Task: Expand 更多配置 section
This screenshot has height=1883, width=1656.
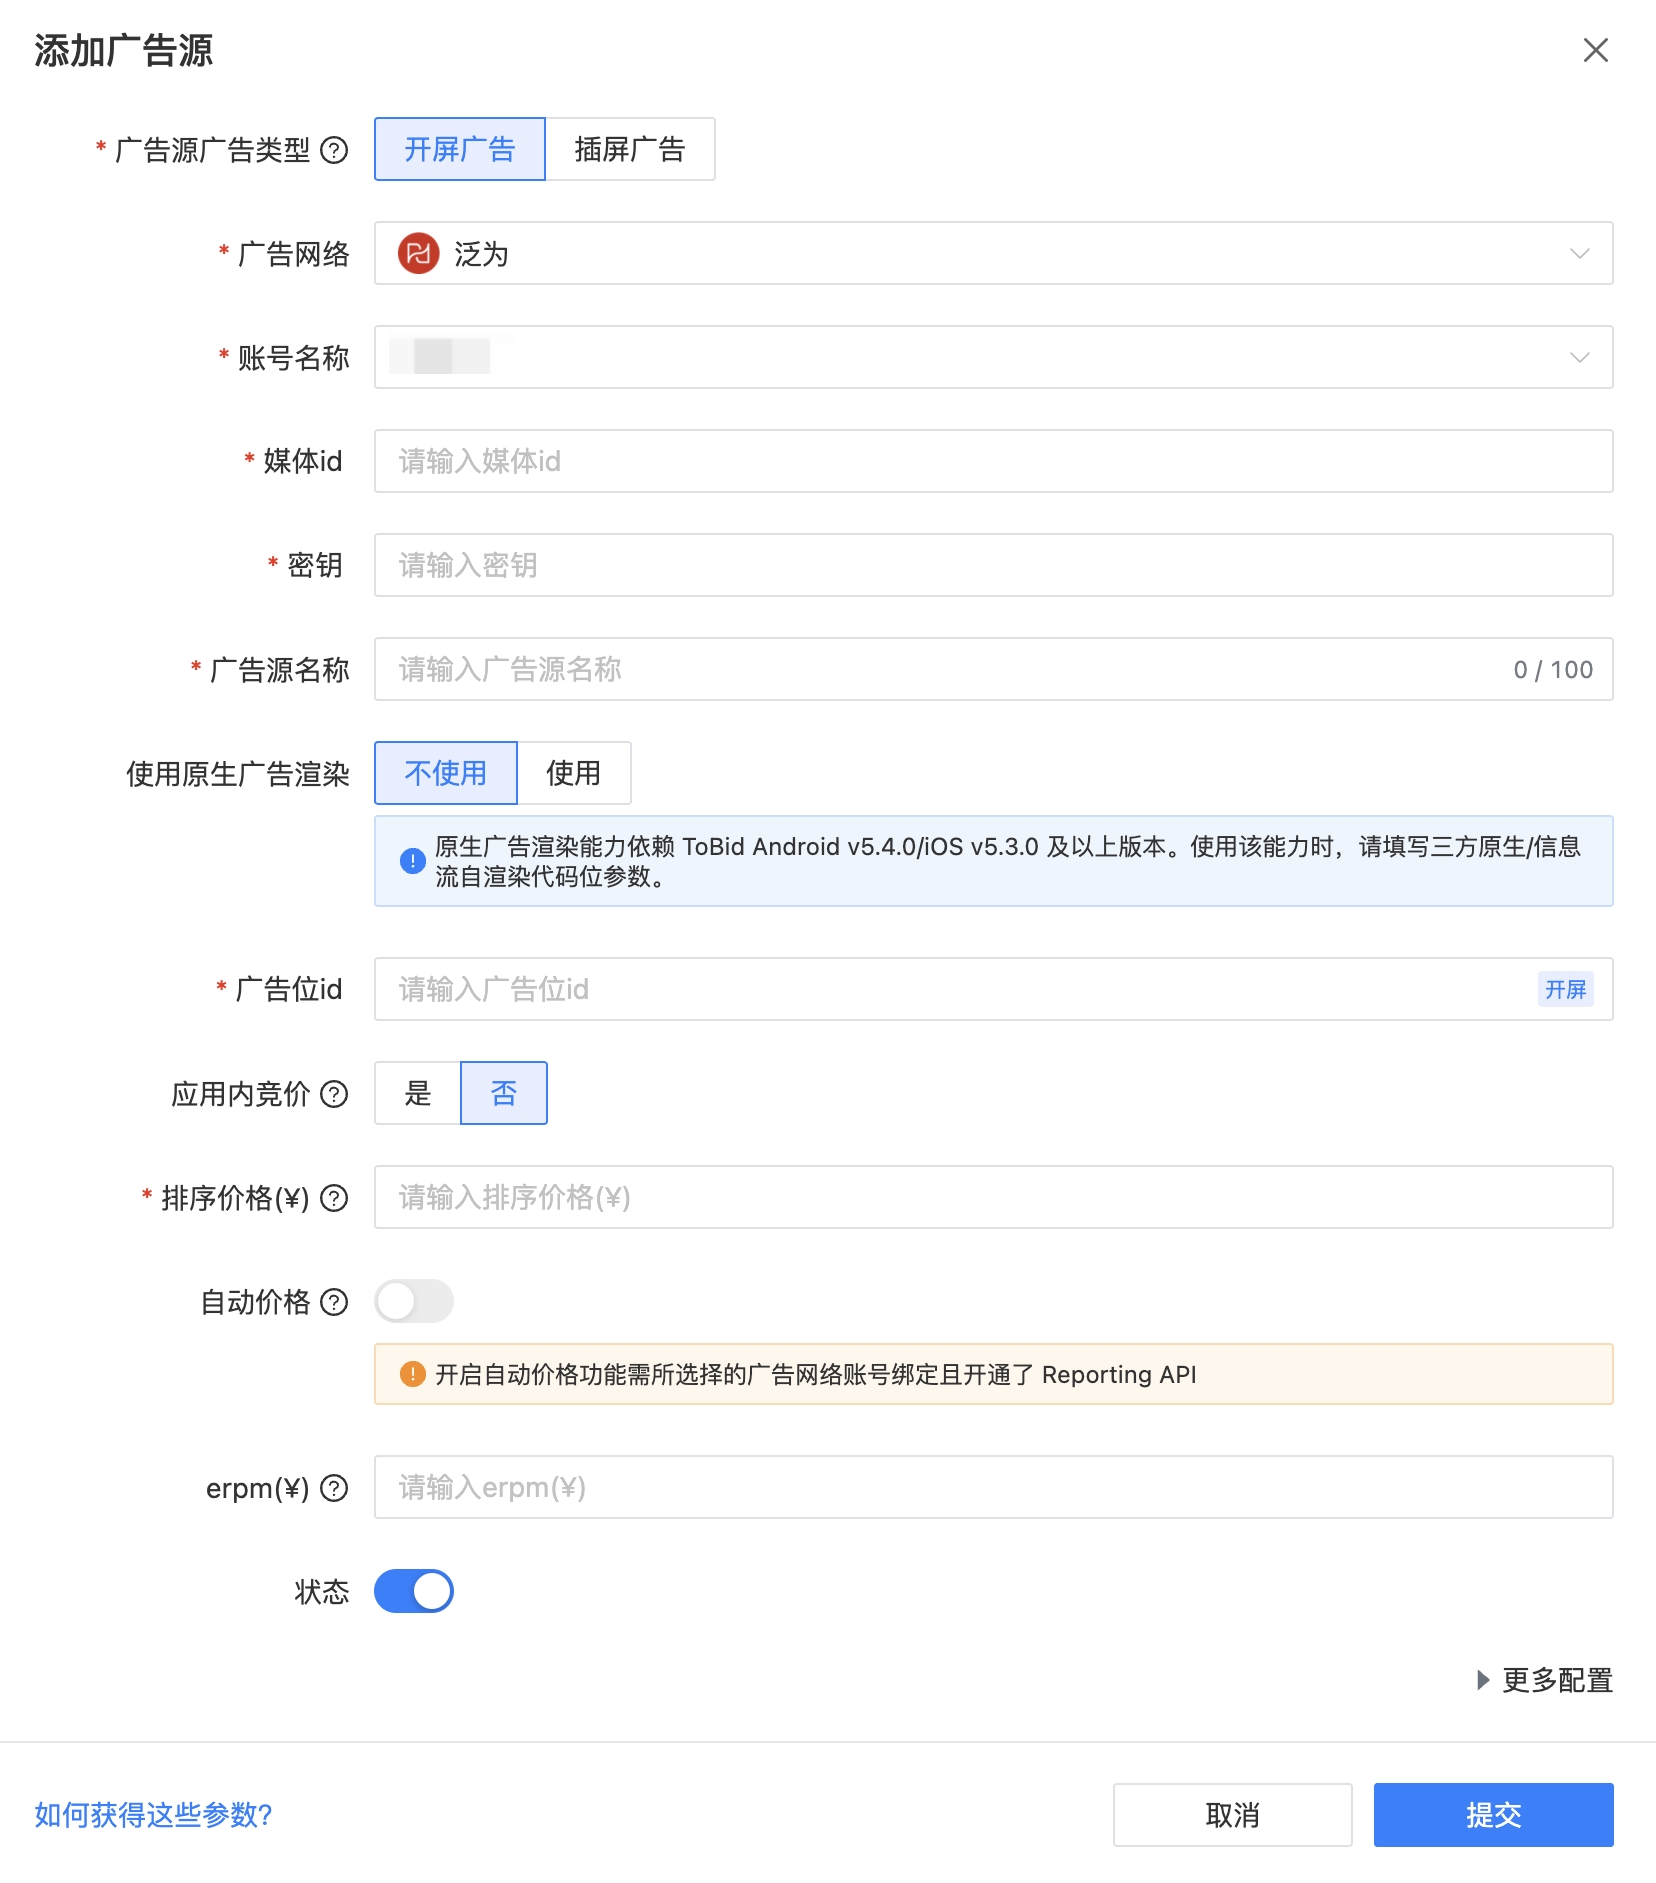Action: pyautogui.click(x=1545, y=1680)
